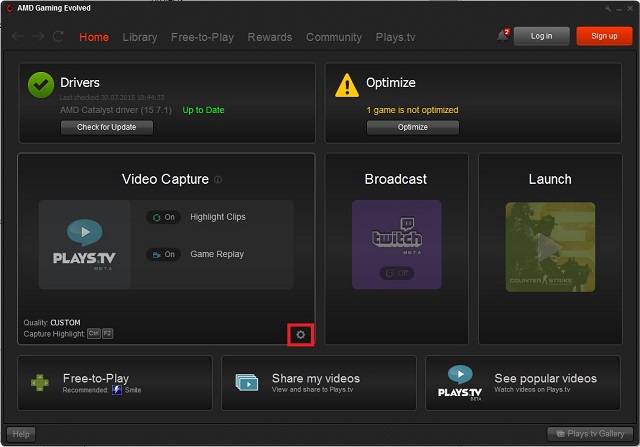Minimize the AMD Gaming Evolved window

coord(619,9)
